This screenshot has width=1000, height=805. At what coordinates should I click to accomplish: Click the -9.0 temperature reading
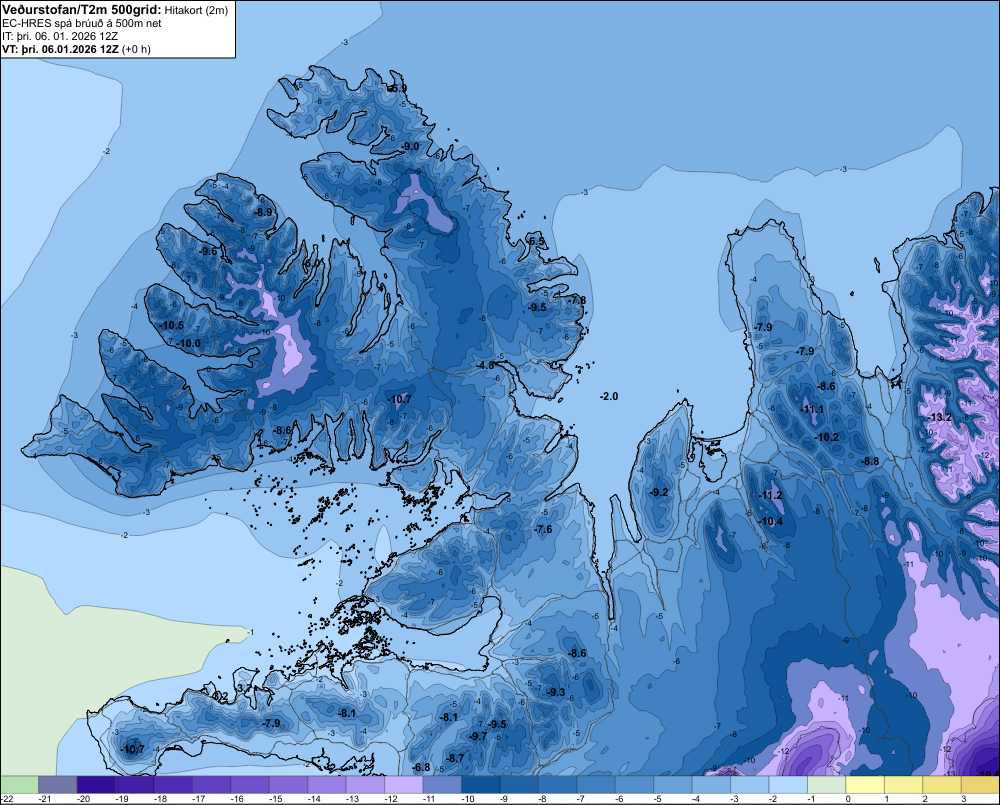[x=410, y=146]
